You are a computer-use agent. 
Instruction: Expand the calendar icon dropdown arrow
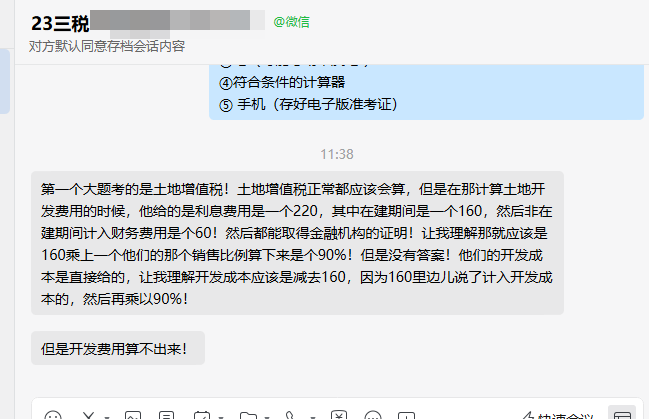click(221, 417)
